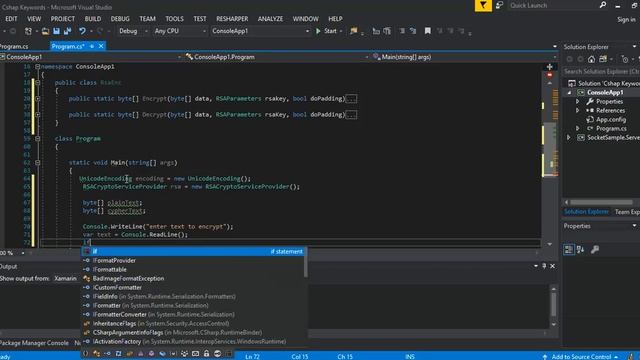Undo the last edit with Undo icon
The height and width of the screenshot is (360, 640).
82,31
